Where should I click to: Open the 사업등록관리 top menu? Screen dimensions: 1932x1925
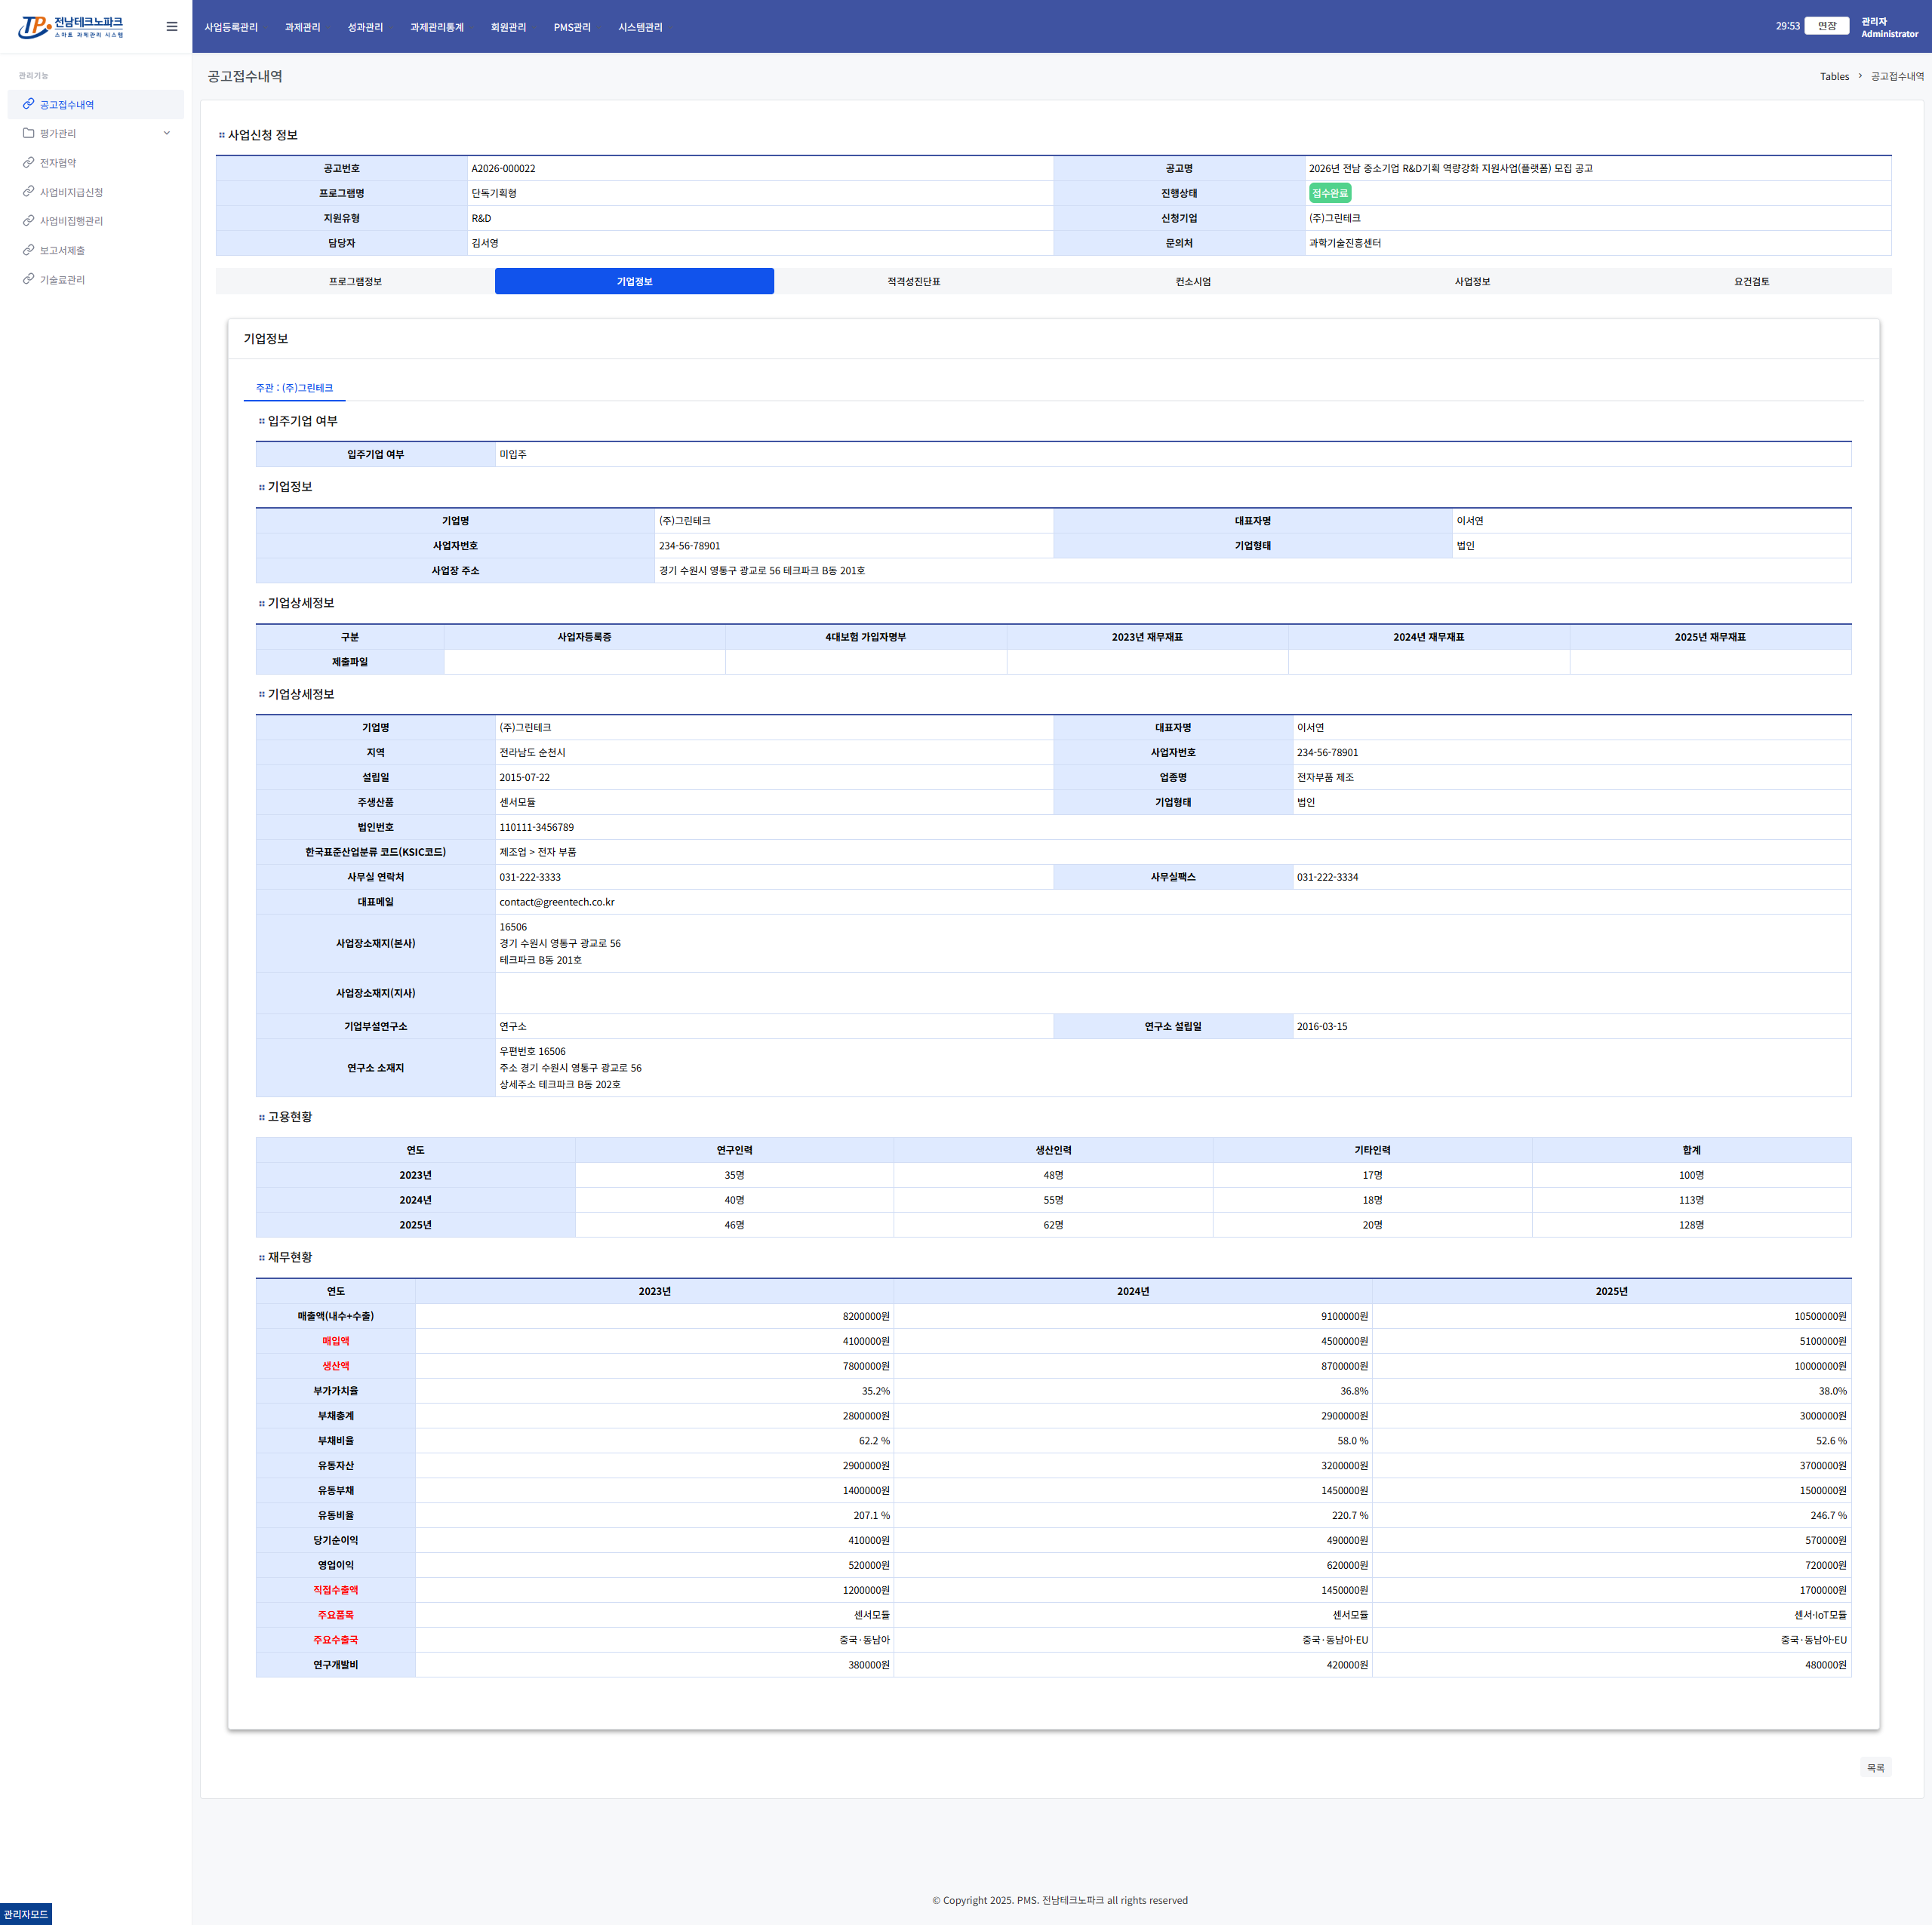click(231, 27)
